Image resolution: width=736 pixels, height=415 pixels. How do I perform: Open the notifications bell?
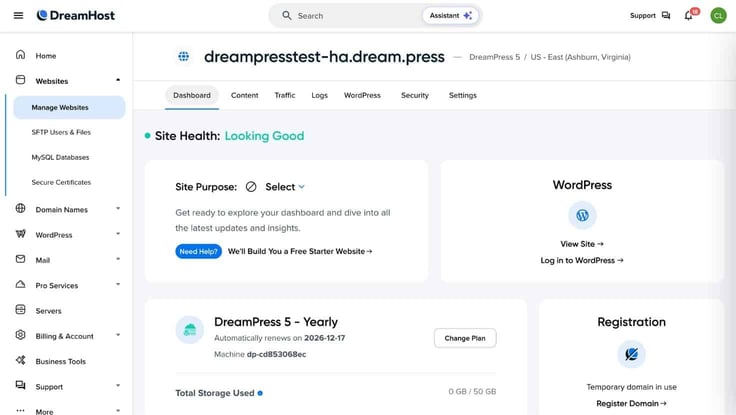tap(688, 15)
